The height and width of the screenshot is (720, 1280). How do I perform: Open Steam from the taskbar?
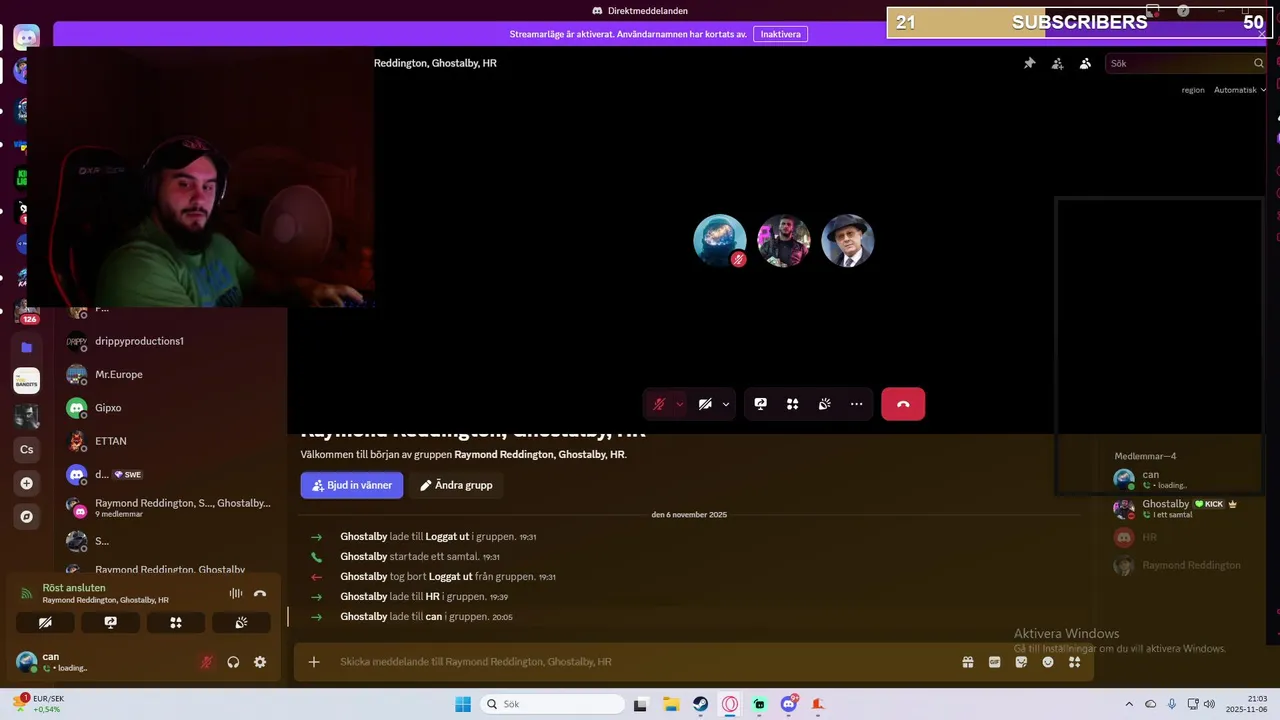701,704
